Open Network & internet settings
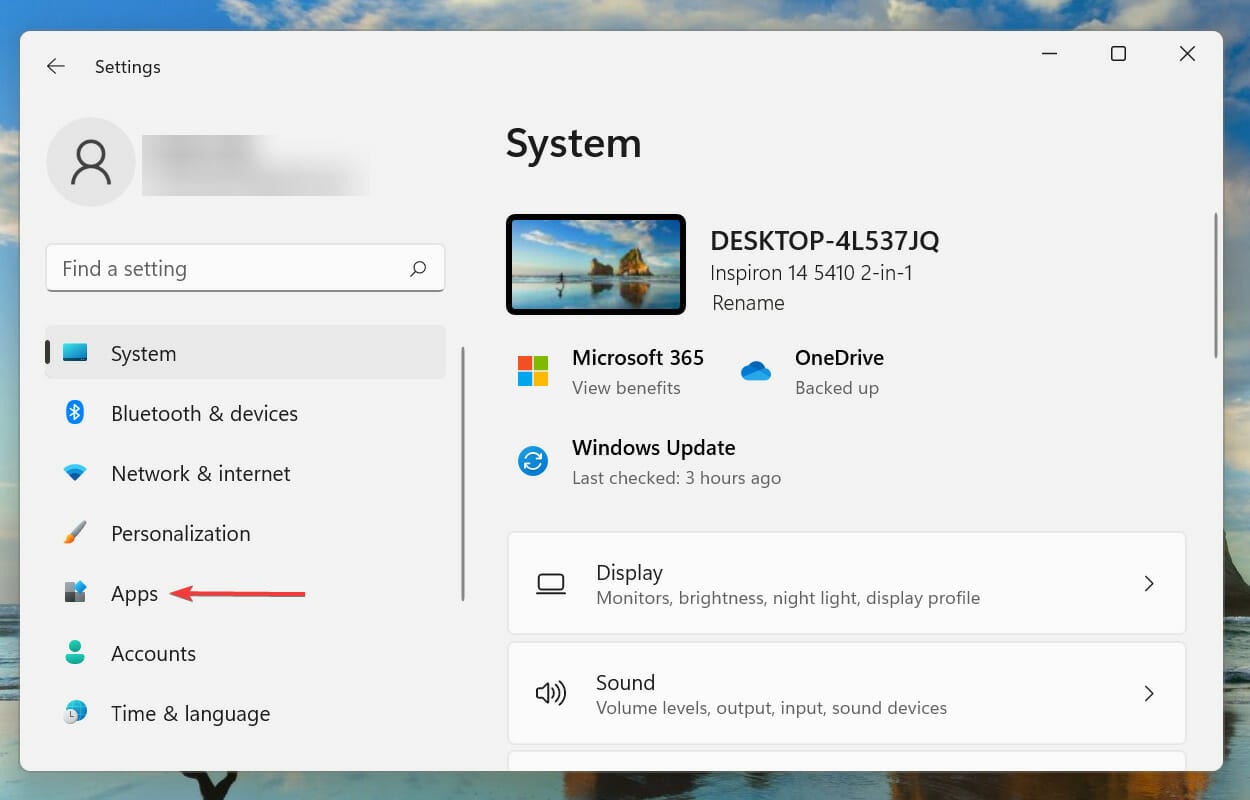 pos(201,473)
